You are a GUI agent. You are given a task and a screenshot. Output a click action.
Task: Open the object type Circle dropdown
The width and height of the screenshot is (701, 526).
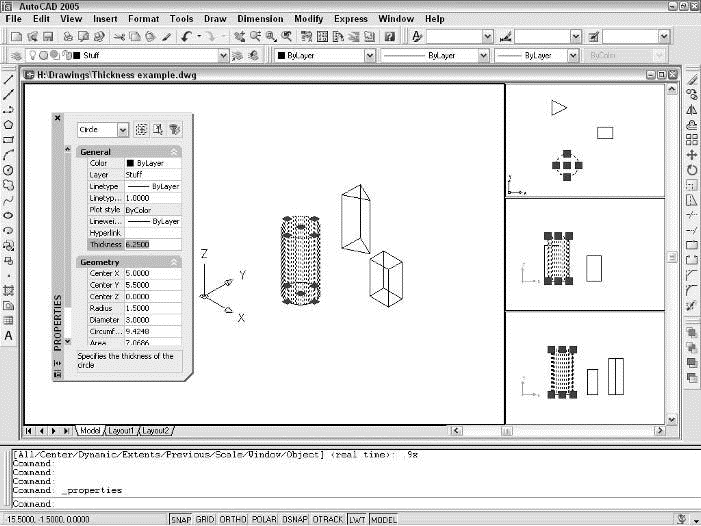tap(122, 130)
